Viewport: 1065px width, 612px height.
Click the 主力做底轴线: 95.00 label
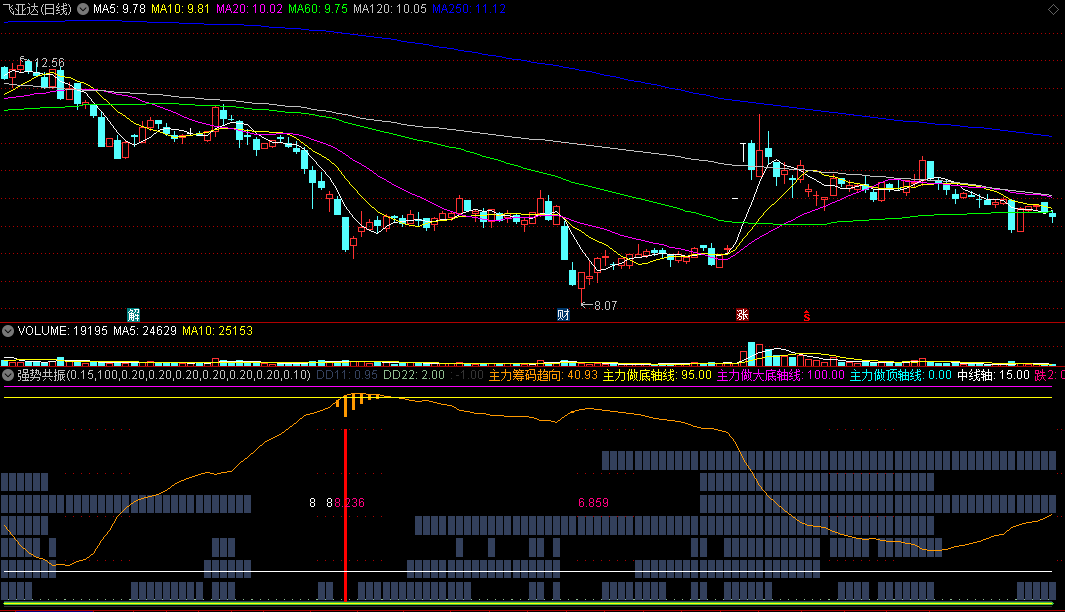point(657,375)
